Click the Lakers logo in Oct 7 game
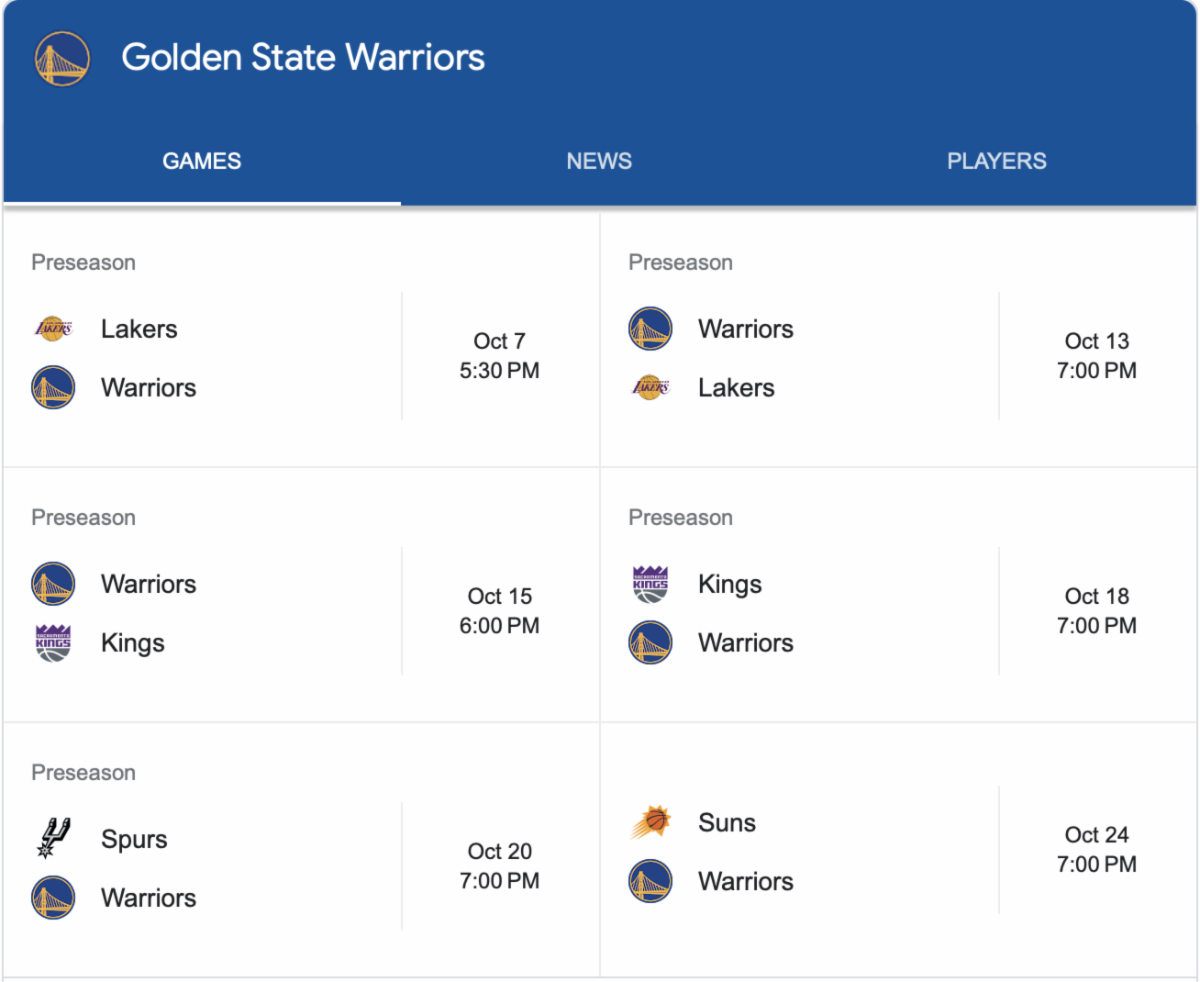The width and height of the screenshot is (1200, 982). click(53, 328)
